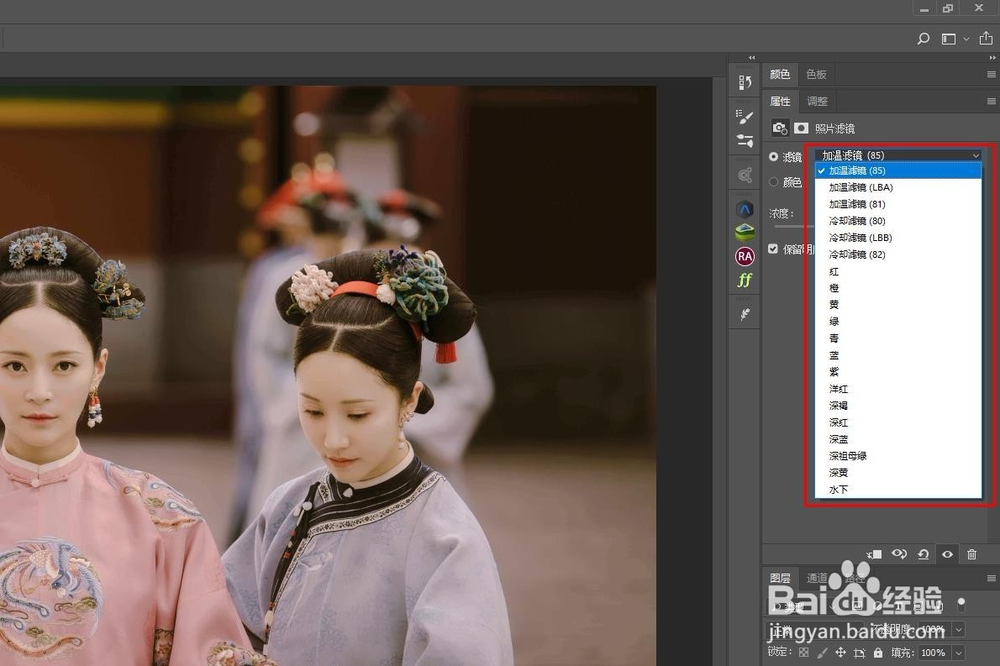
Task: Open the History panel icon
Action: coord(744,82)
